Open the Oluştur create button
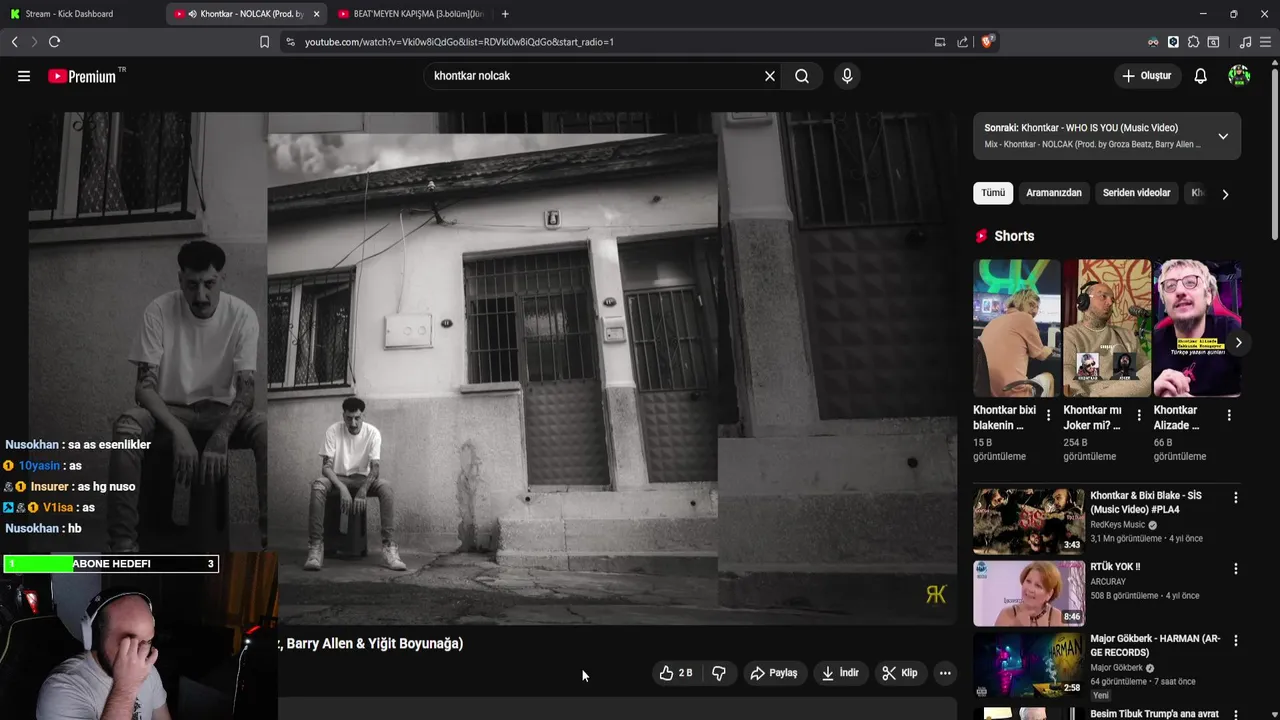Image resolution: width=1280 pixels, height=720 pixels. (1146, 76)
